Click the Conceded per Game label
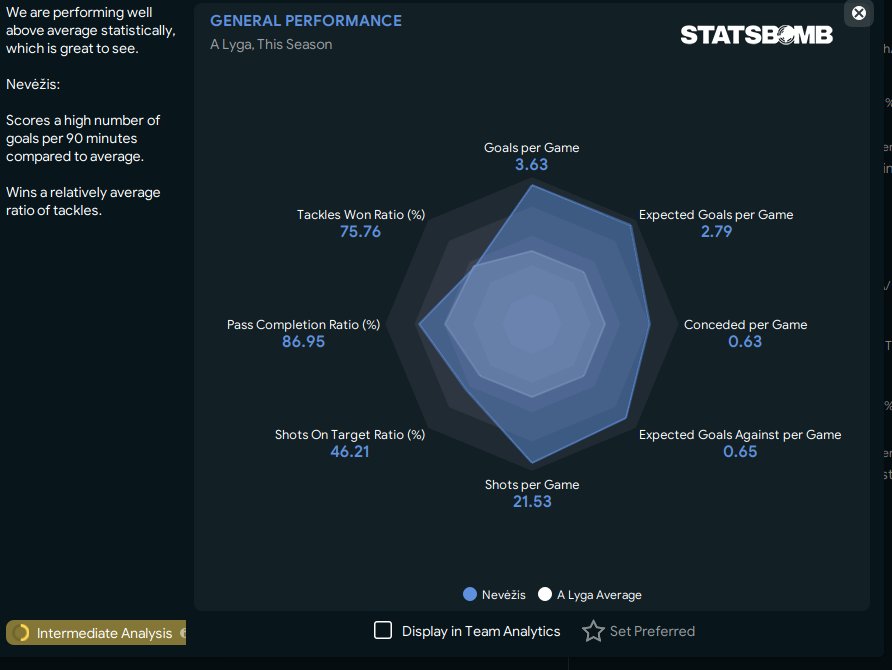The height and width of the screenshot is (670, 892). click(745, 325)
